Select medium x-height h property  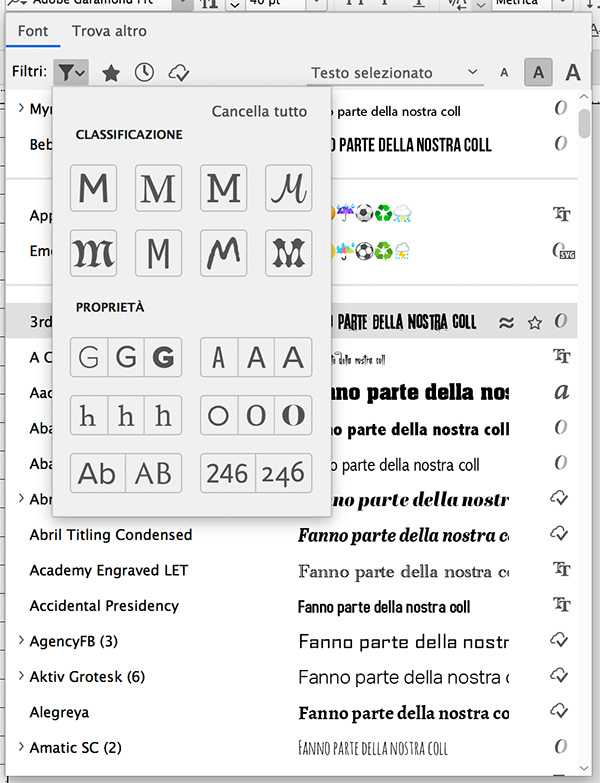[x=126, y=415]
